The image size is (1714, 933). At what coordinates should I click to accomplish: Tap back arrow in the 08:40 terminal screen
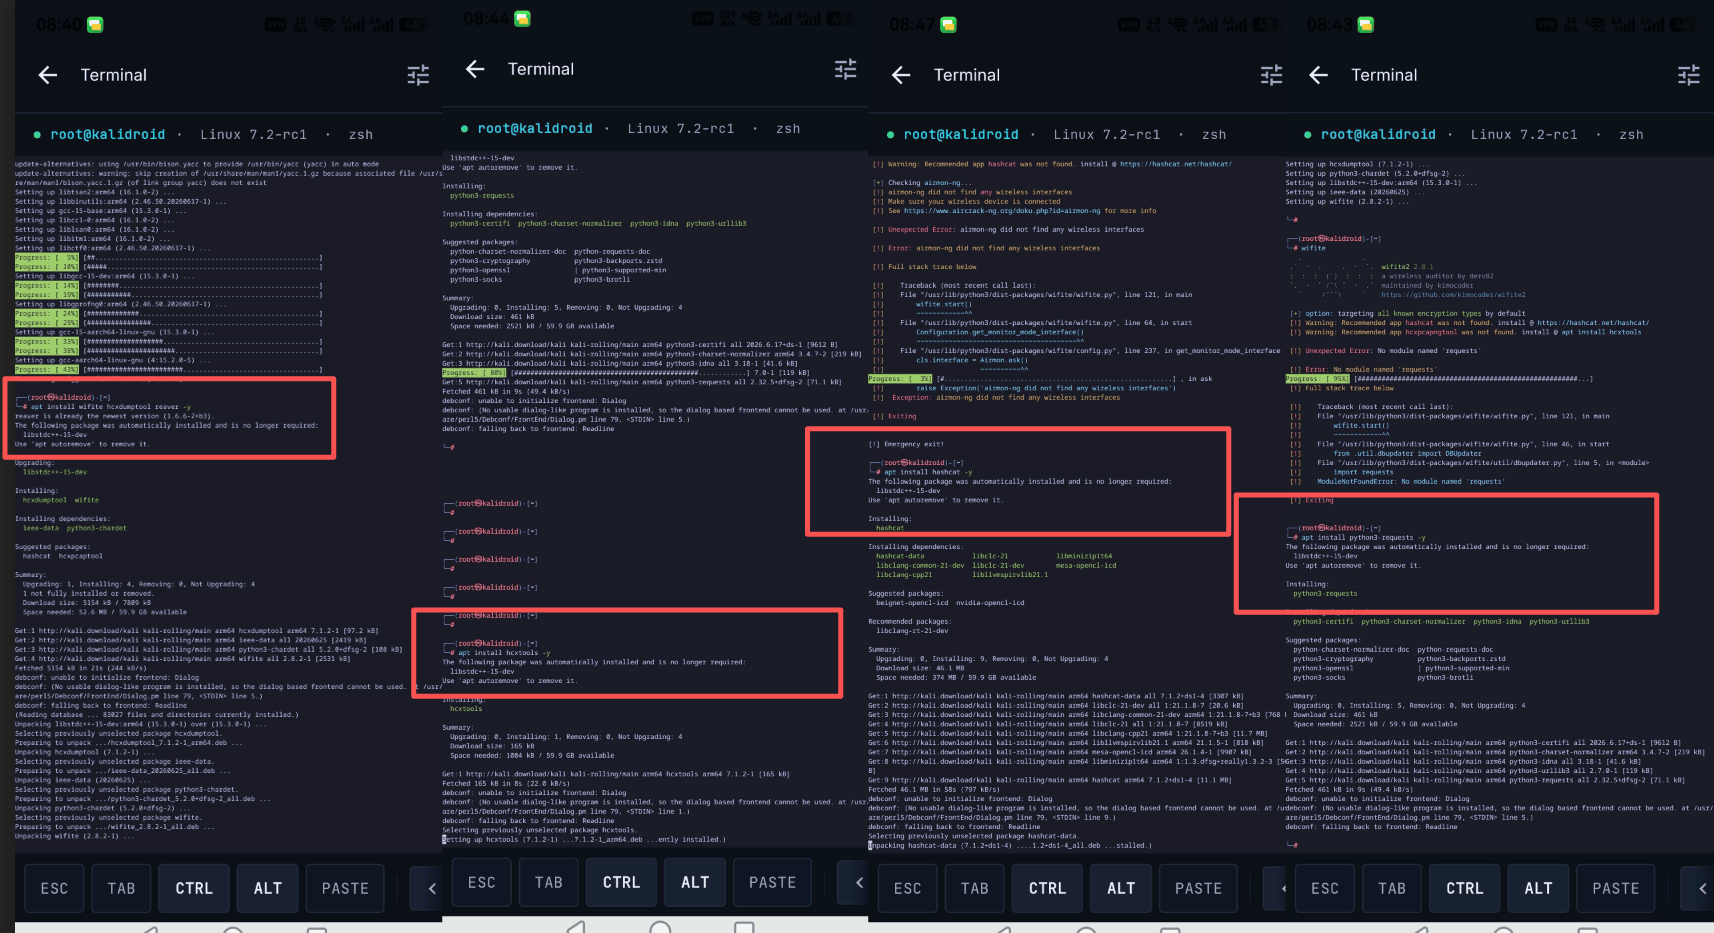[x=47, y=75]
